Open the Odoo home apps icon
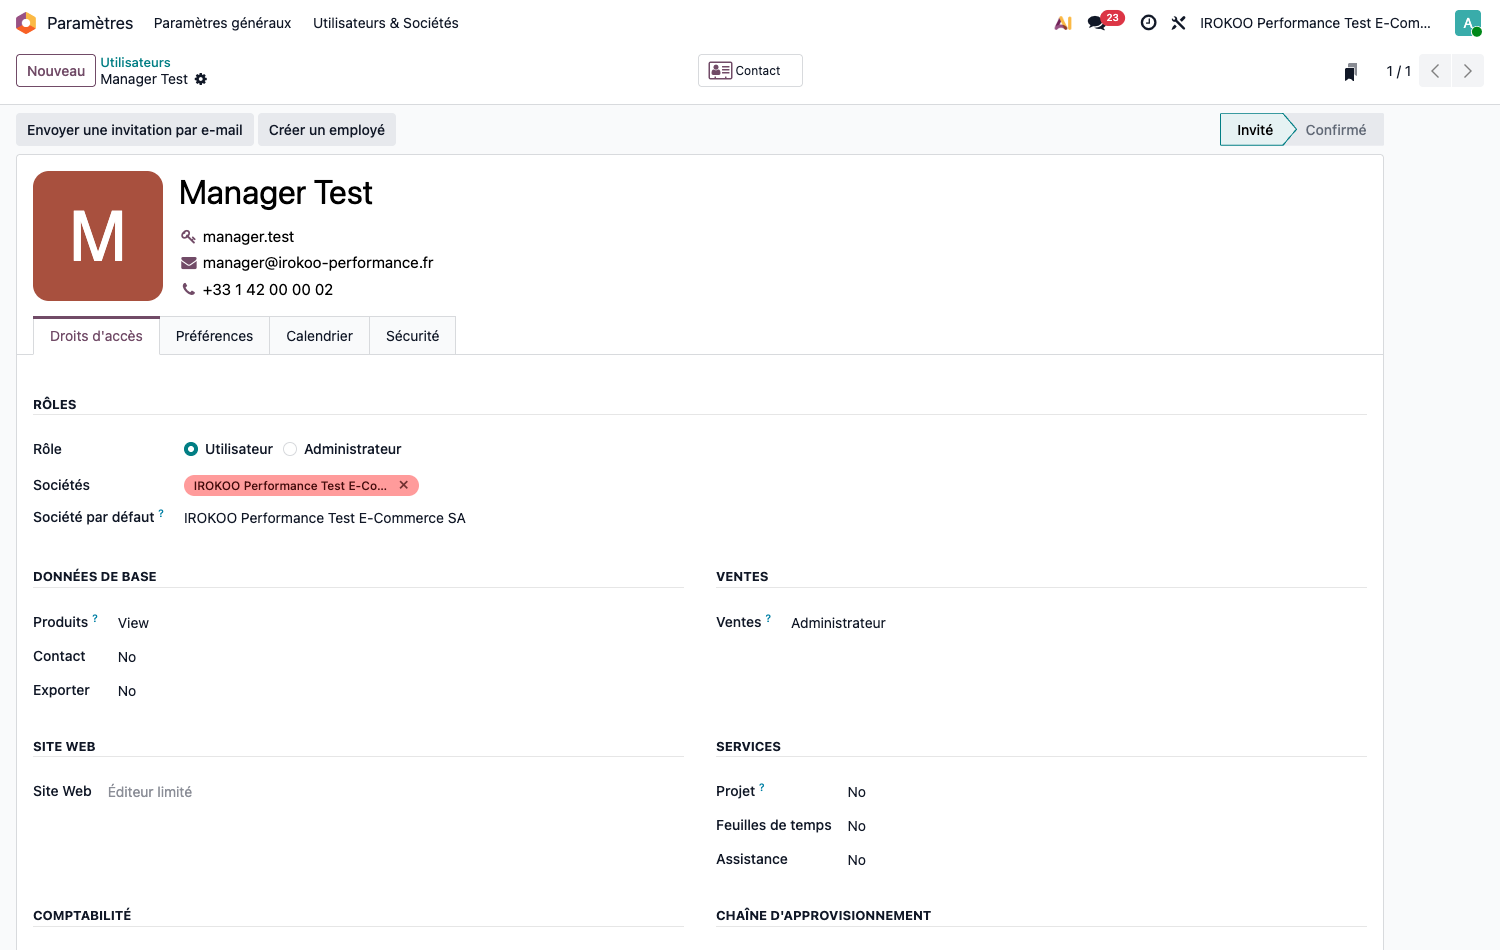This screenshot has height=950, width=1500. pyautogui.click(x=26, y=23)
